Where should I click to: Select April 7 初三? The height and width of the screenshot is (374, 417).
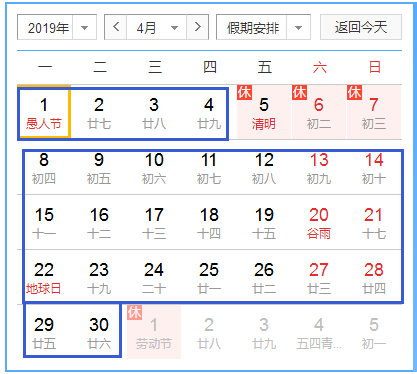click(x=374, y=112)
